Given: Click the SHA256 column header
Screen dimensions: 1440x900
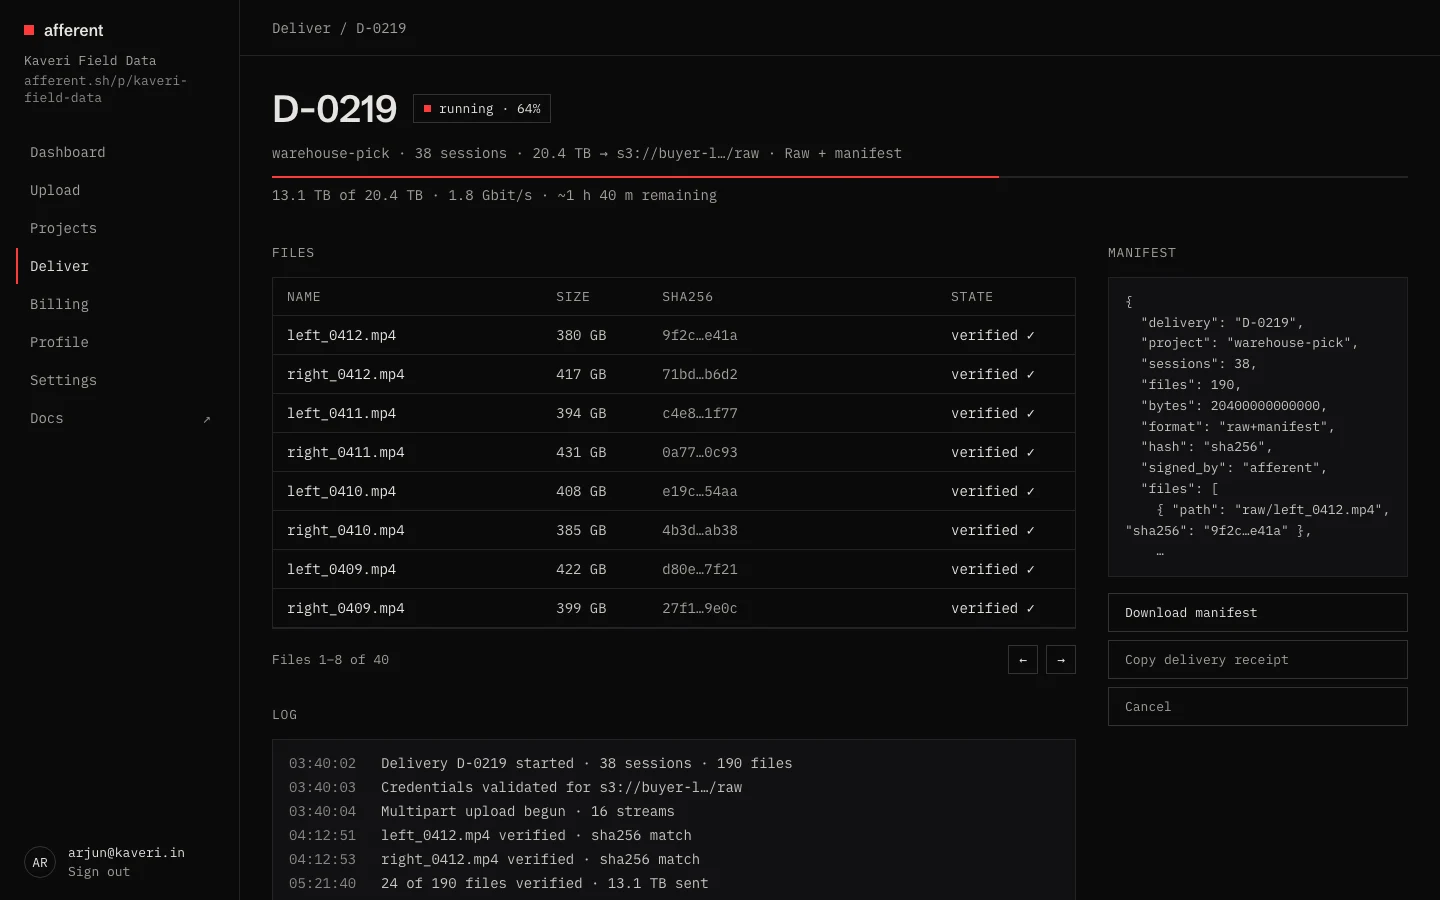Looking at the screenshot, I should pos(688,297).
